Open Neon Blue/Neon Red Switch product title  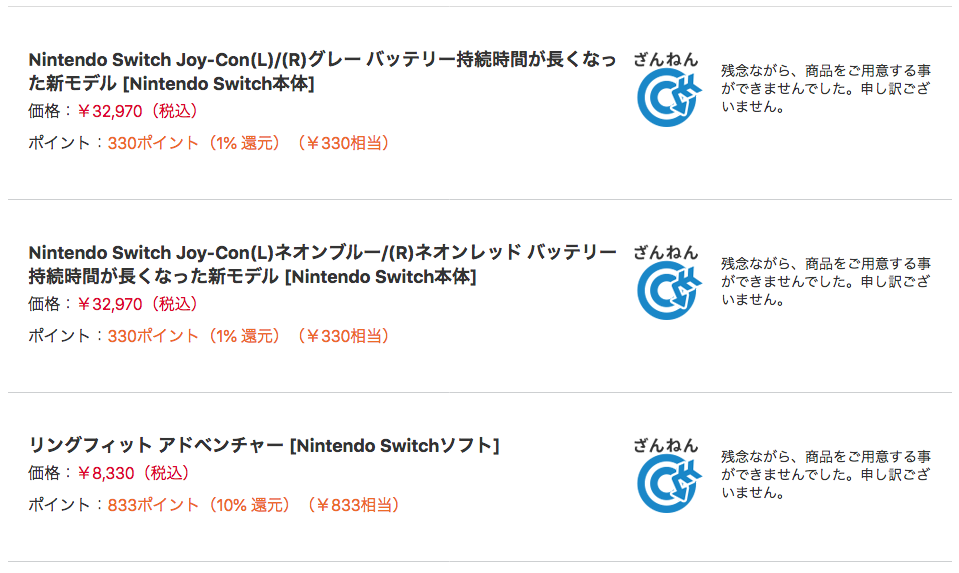click(x=322, y=264)
